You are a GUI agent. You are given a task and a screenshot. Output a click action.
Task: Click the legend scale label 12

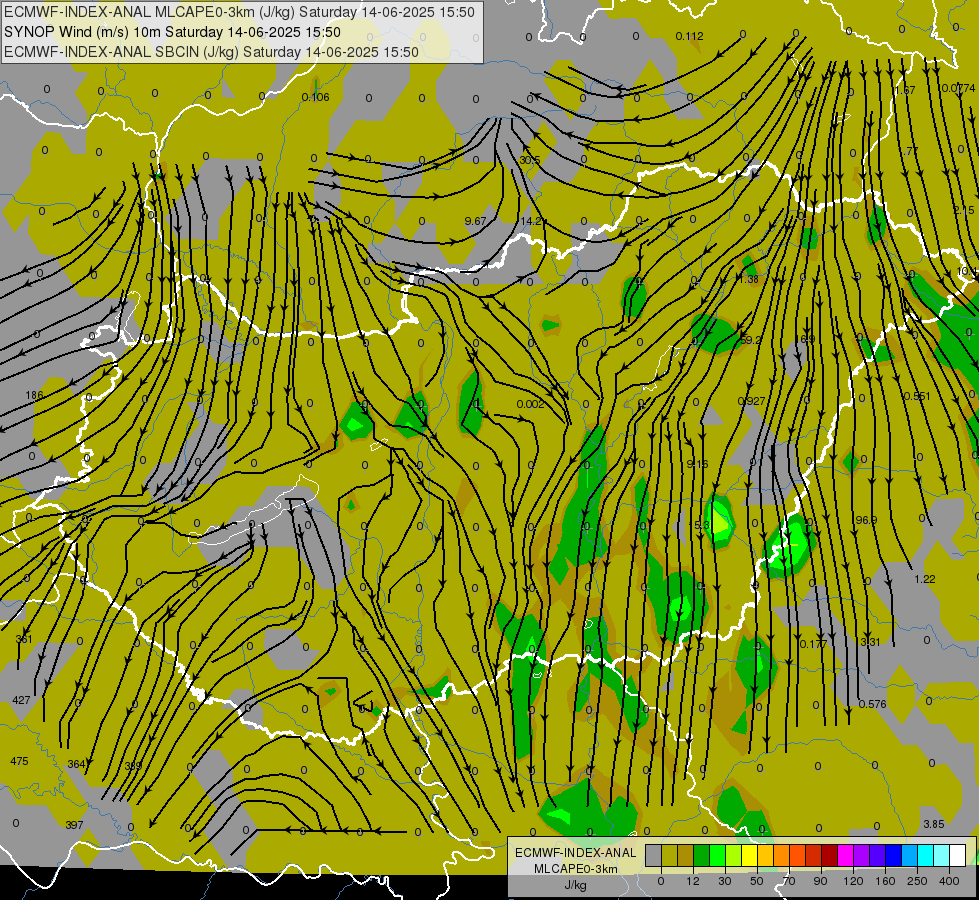pyautogui.click(x=693, y=881)
